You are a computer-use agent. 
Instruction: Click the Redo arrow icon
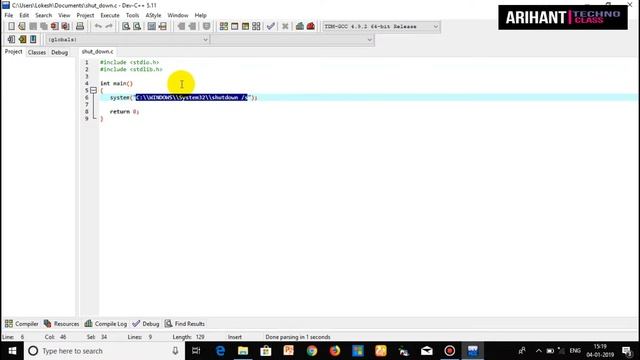[109, 27]
